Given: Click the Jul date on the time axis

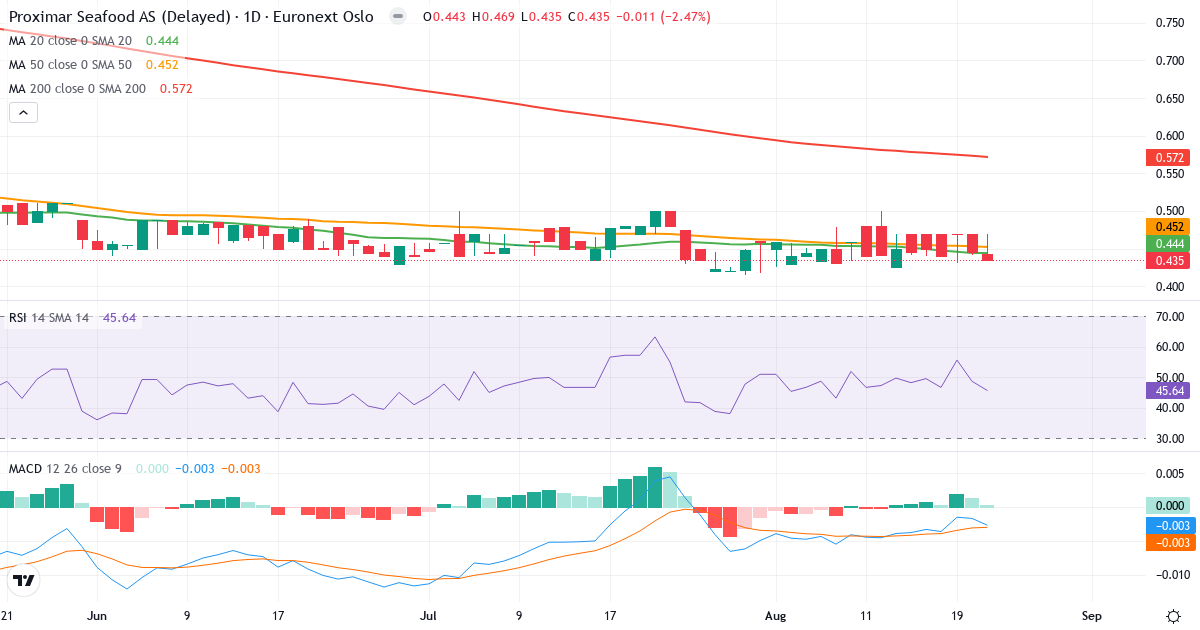Looking at the screenshot, I should (x=429, y=616).
